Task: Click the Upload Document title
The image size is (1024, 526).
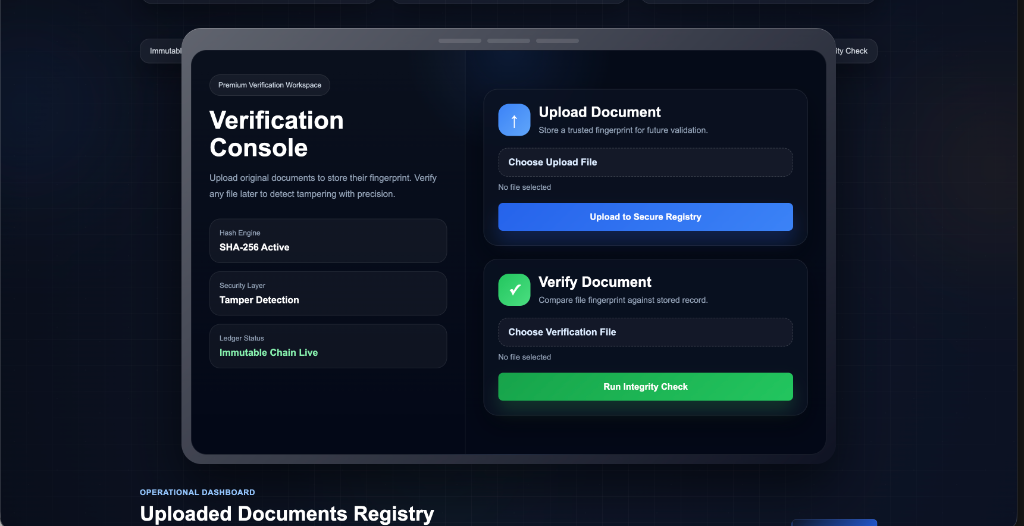Action: pos(600,112)
